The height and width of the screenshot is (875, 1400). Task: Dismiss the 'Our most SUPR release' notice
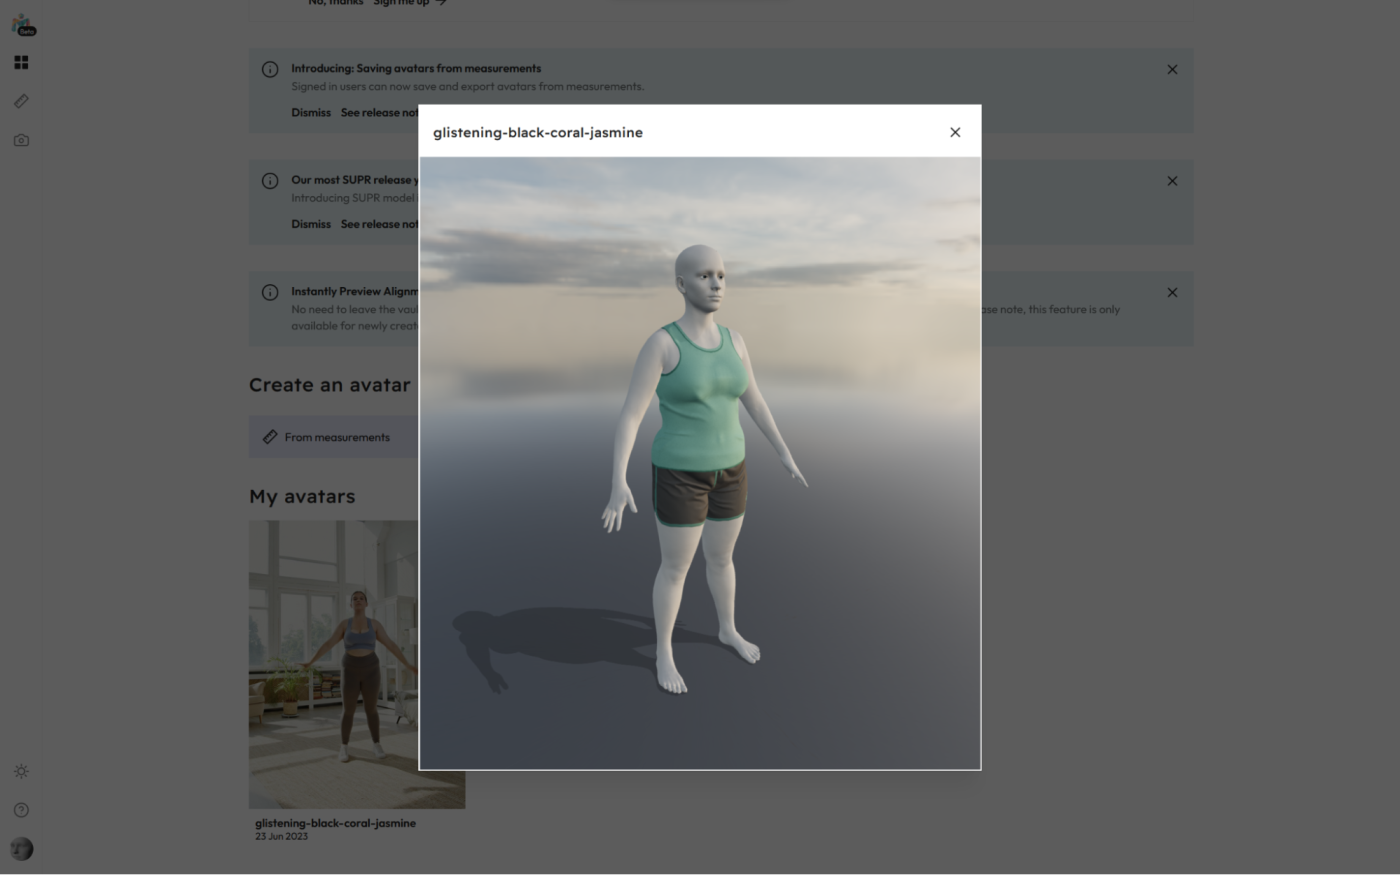click(x=311, y=224)
